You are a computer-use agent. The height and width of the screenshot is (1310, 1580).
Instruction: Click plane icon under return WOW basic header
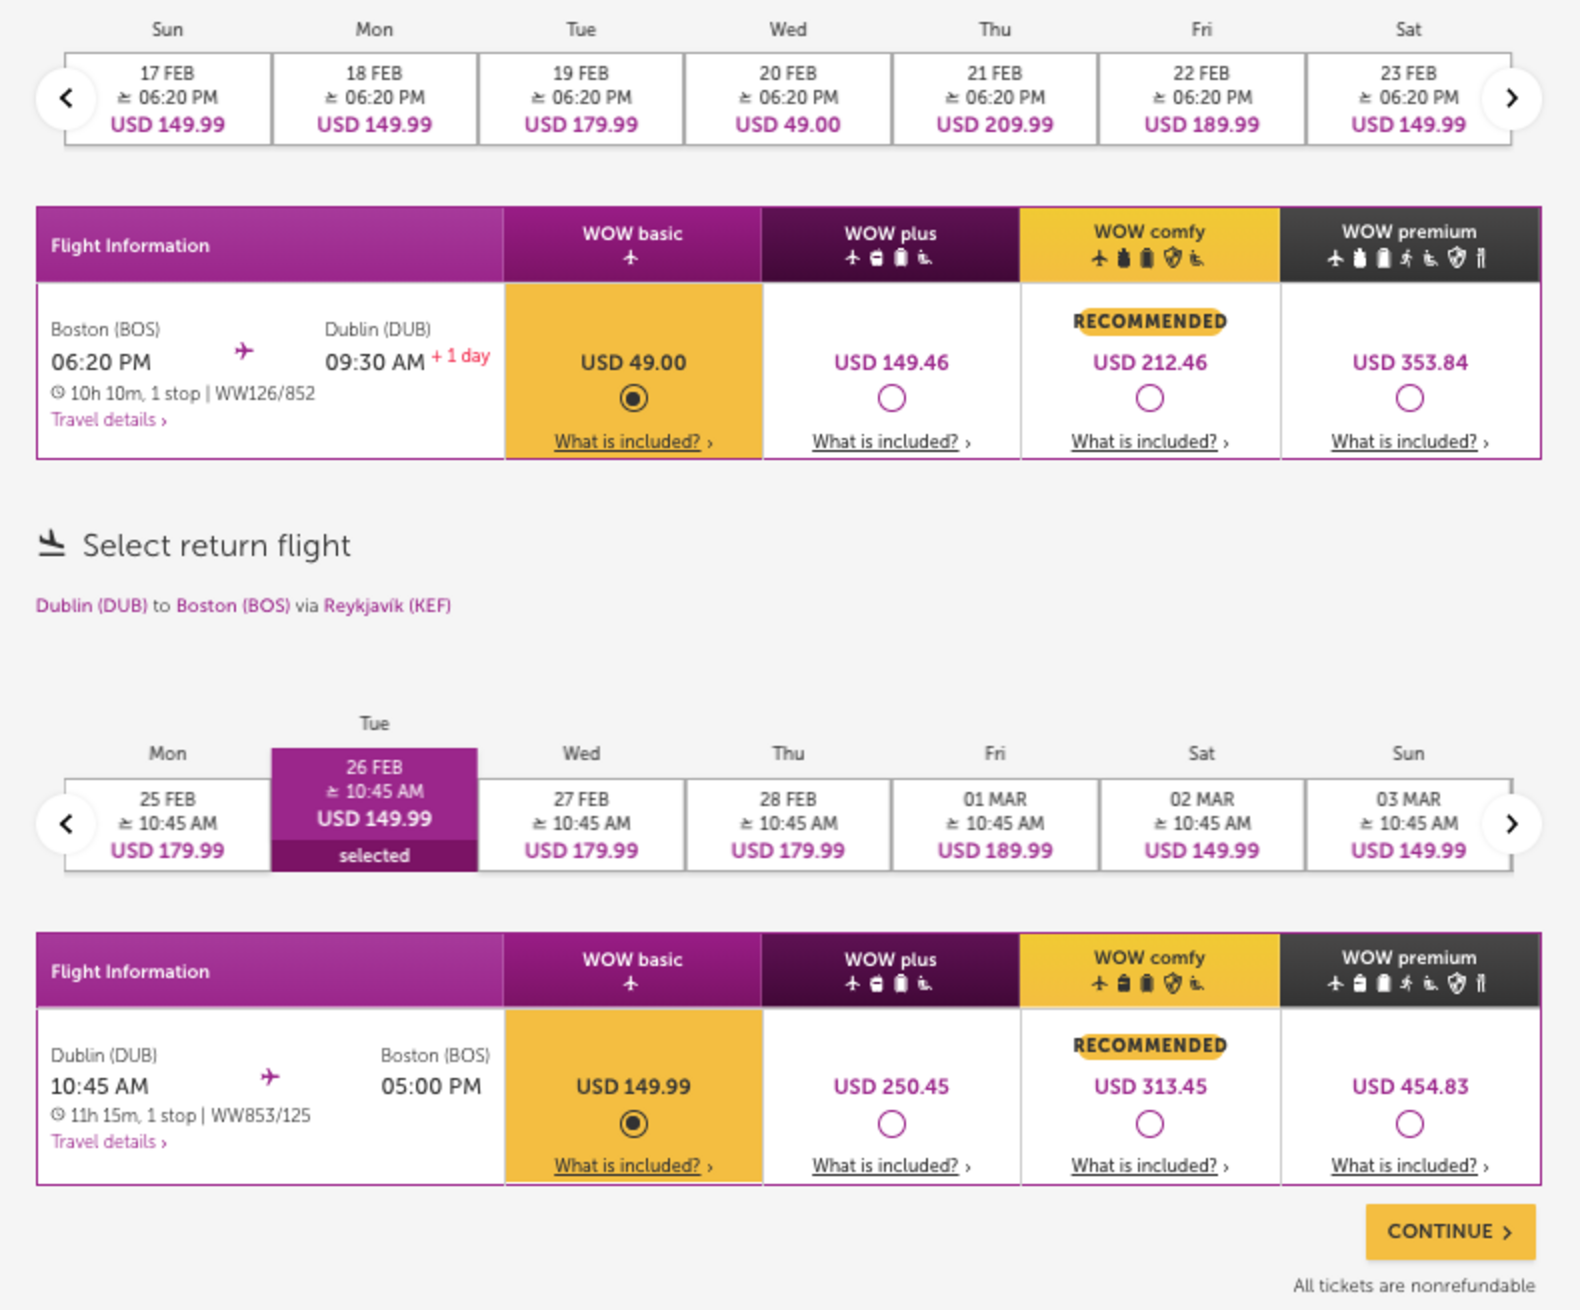click(x=631, y=984)
